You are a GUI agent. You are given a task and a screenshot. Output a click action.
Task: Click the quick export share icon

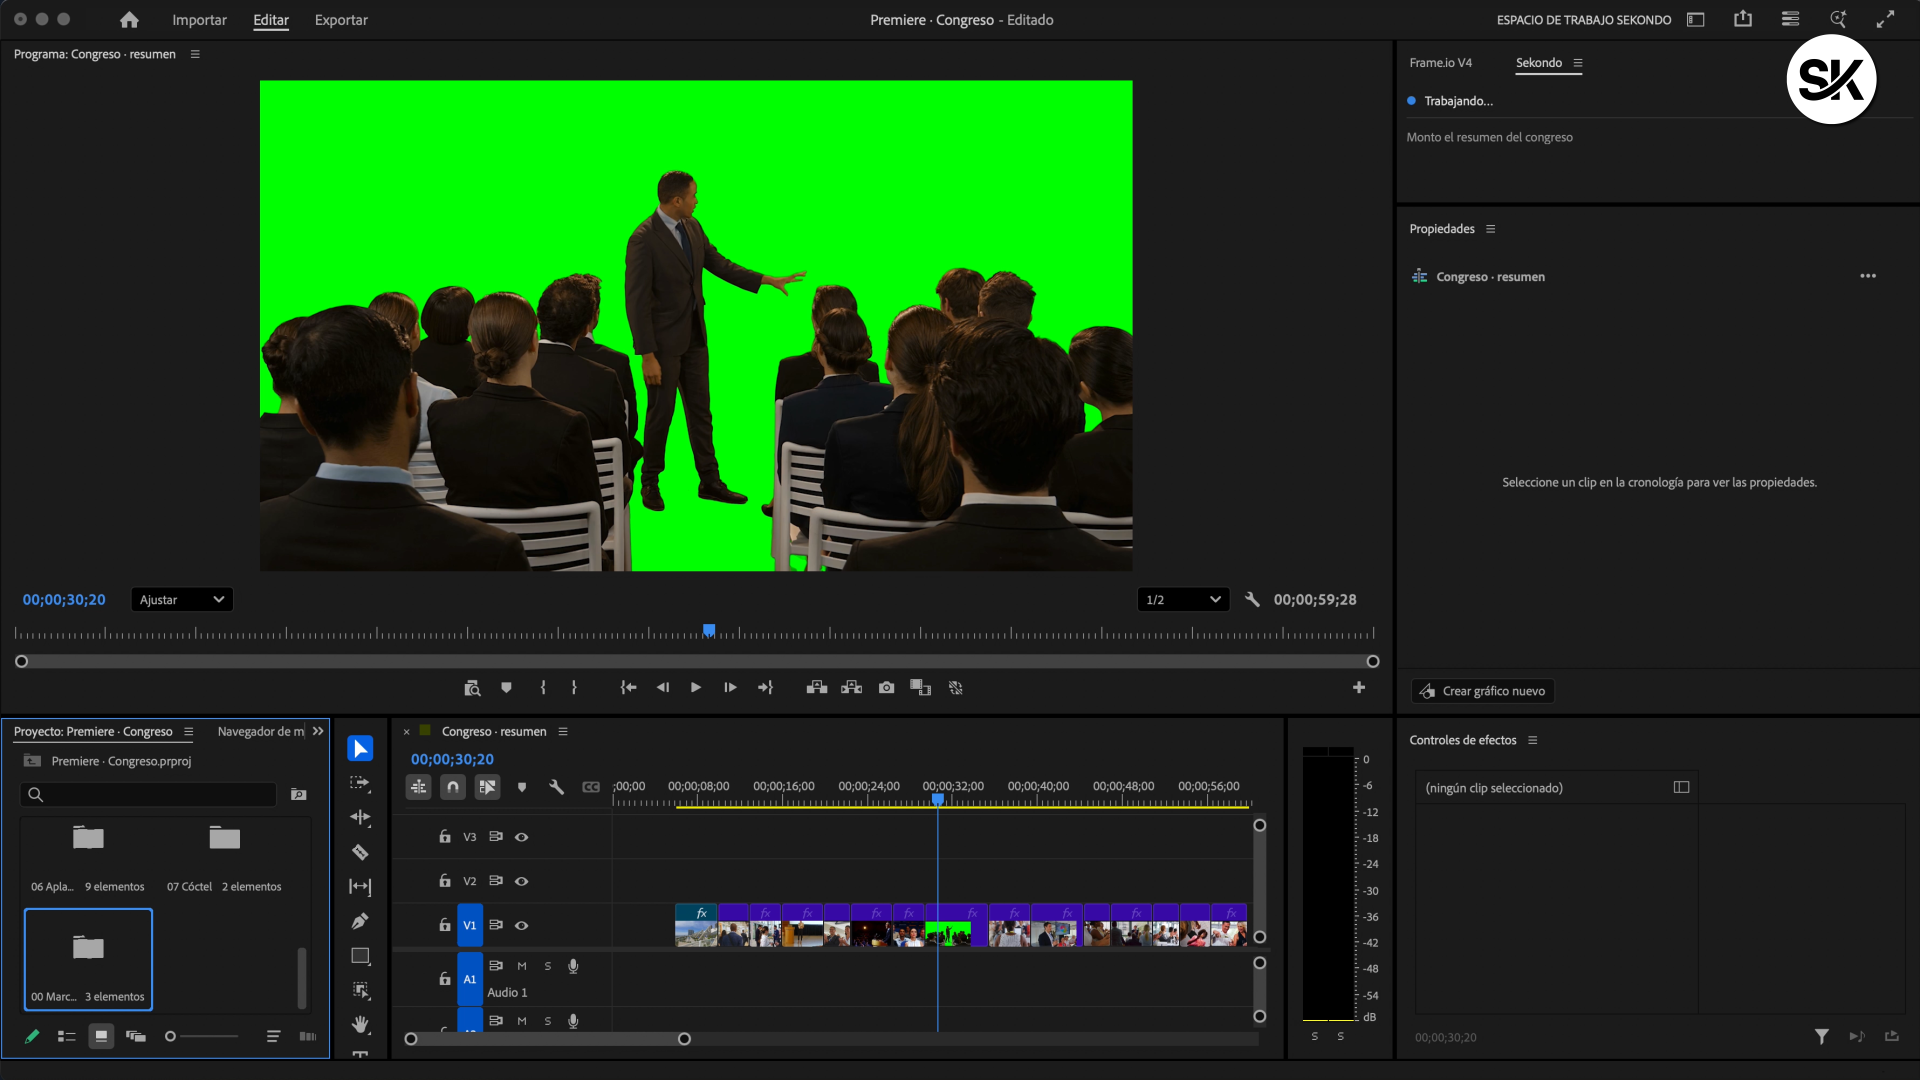1743,19
